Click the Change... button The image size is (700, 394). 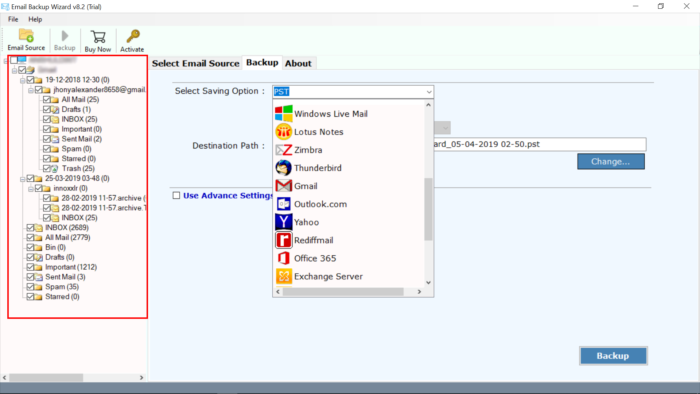click(611, 162)
